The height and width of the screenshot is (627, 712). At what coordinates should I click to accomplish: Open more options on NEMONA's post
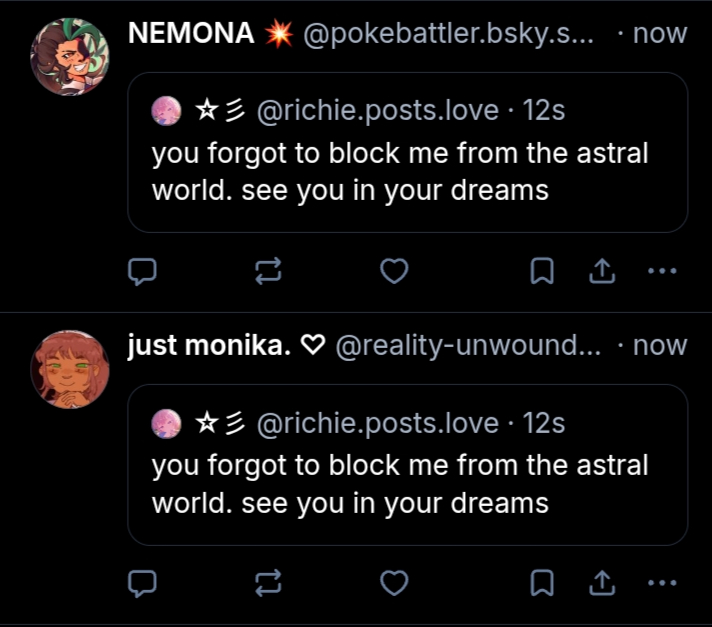click(662, 270)
